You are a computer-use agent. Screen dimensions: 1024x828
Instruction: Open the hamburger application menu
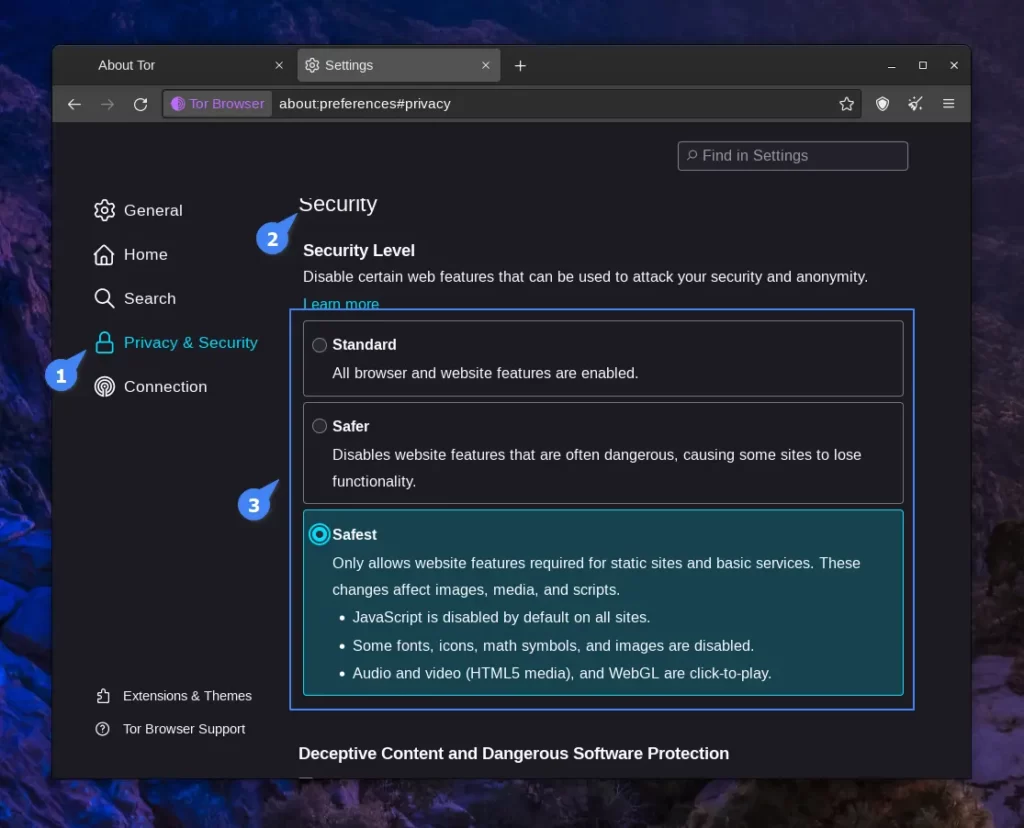[949, 104]
